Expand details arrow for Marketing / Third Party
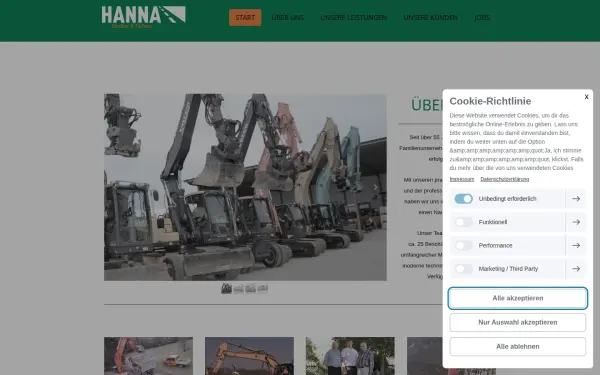 coord(576,269)
